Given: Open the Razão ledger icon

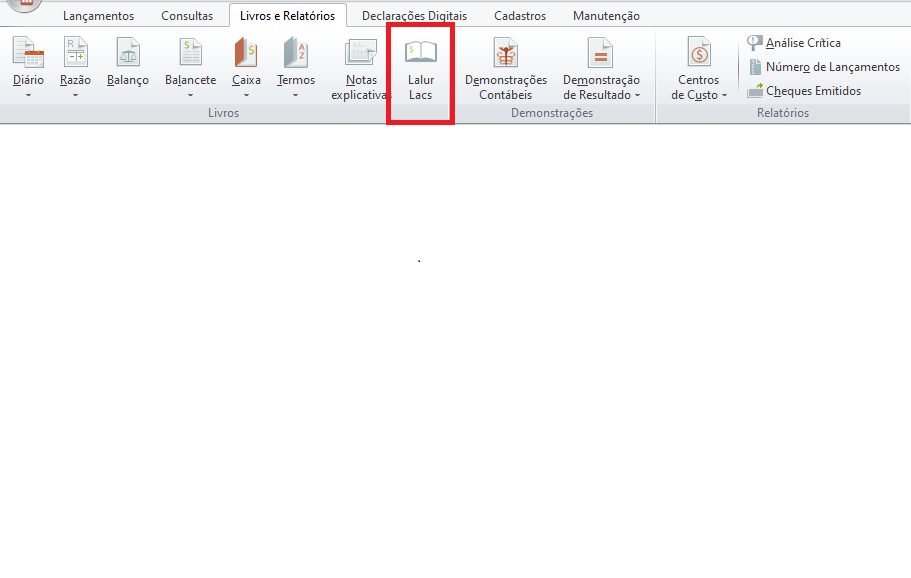Looking at the screenshot, I should pos(76,52).
